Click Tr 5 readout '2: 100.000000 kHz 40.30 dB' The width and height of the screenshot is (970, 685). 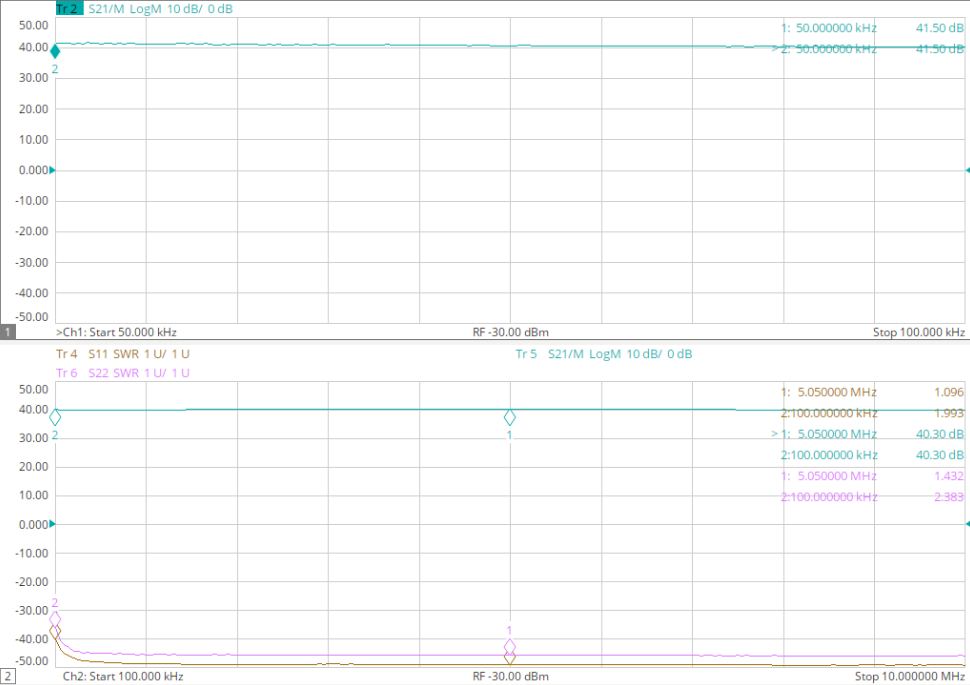pos(872,455)
